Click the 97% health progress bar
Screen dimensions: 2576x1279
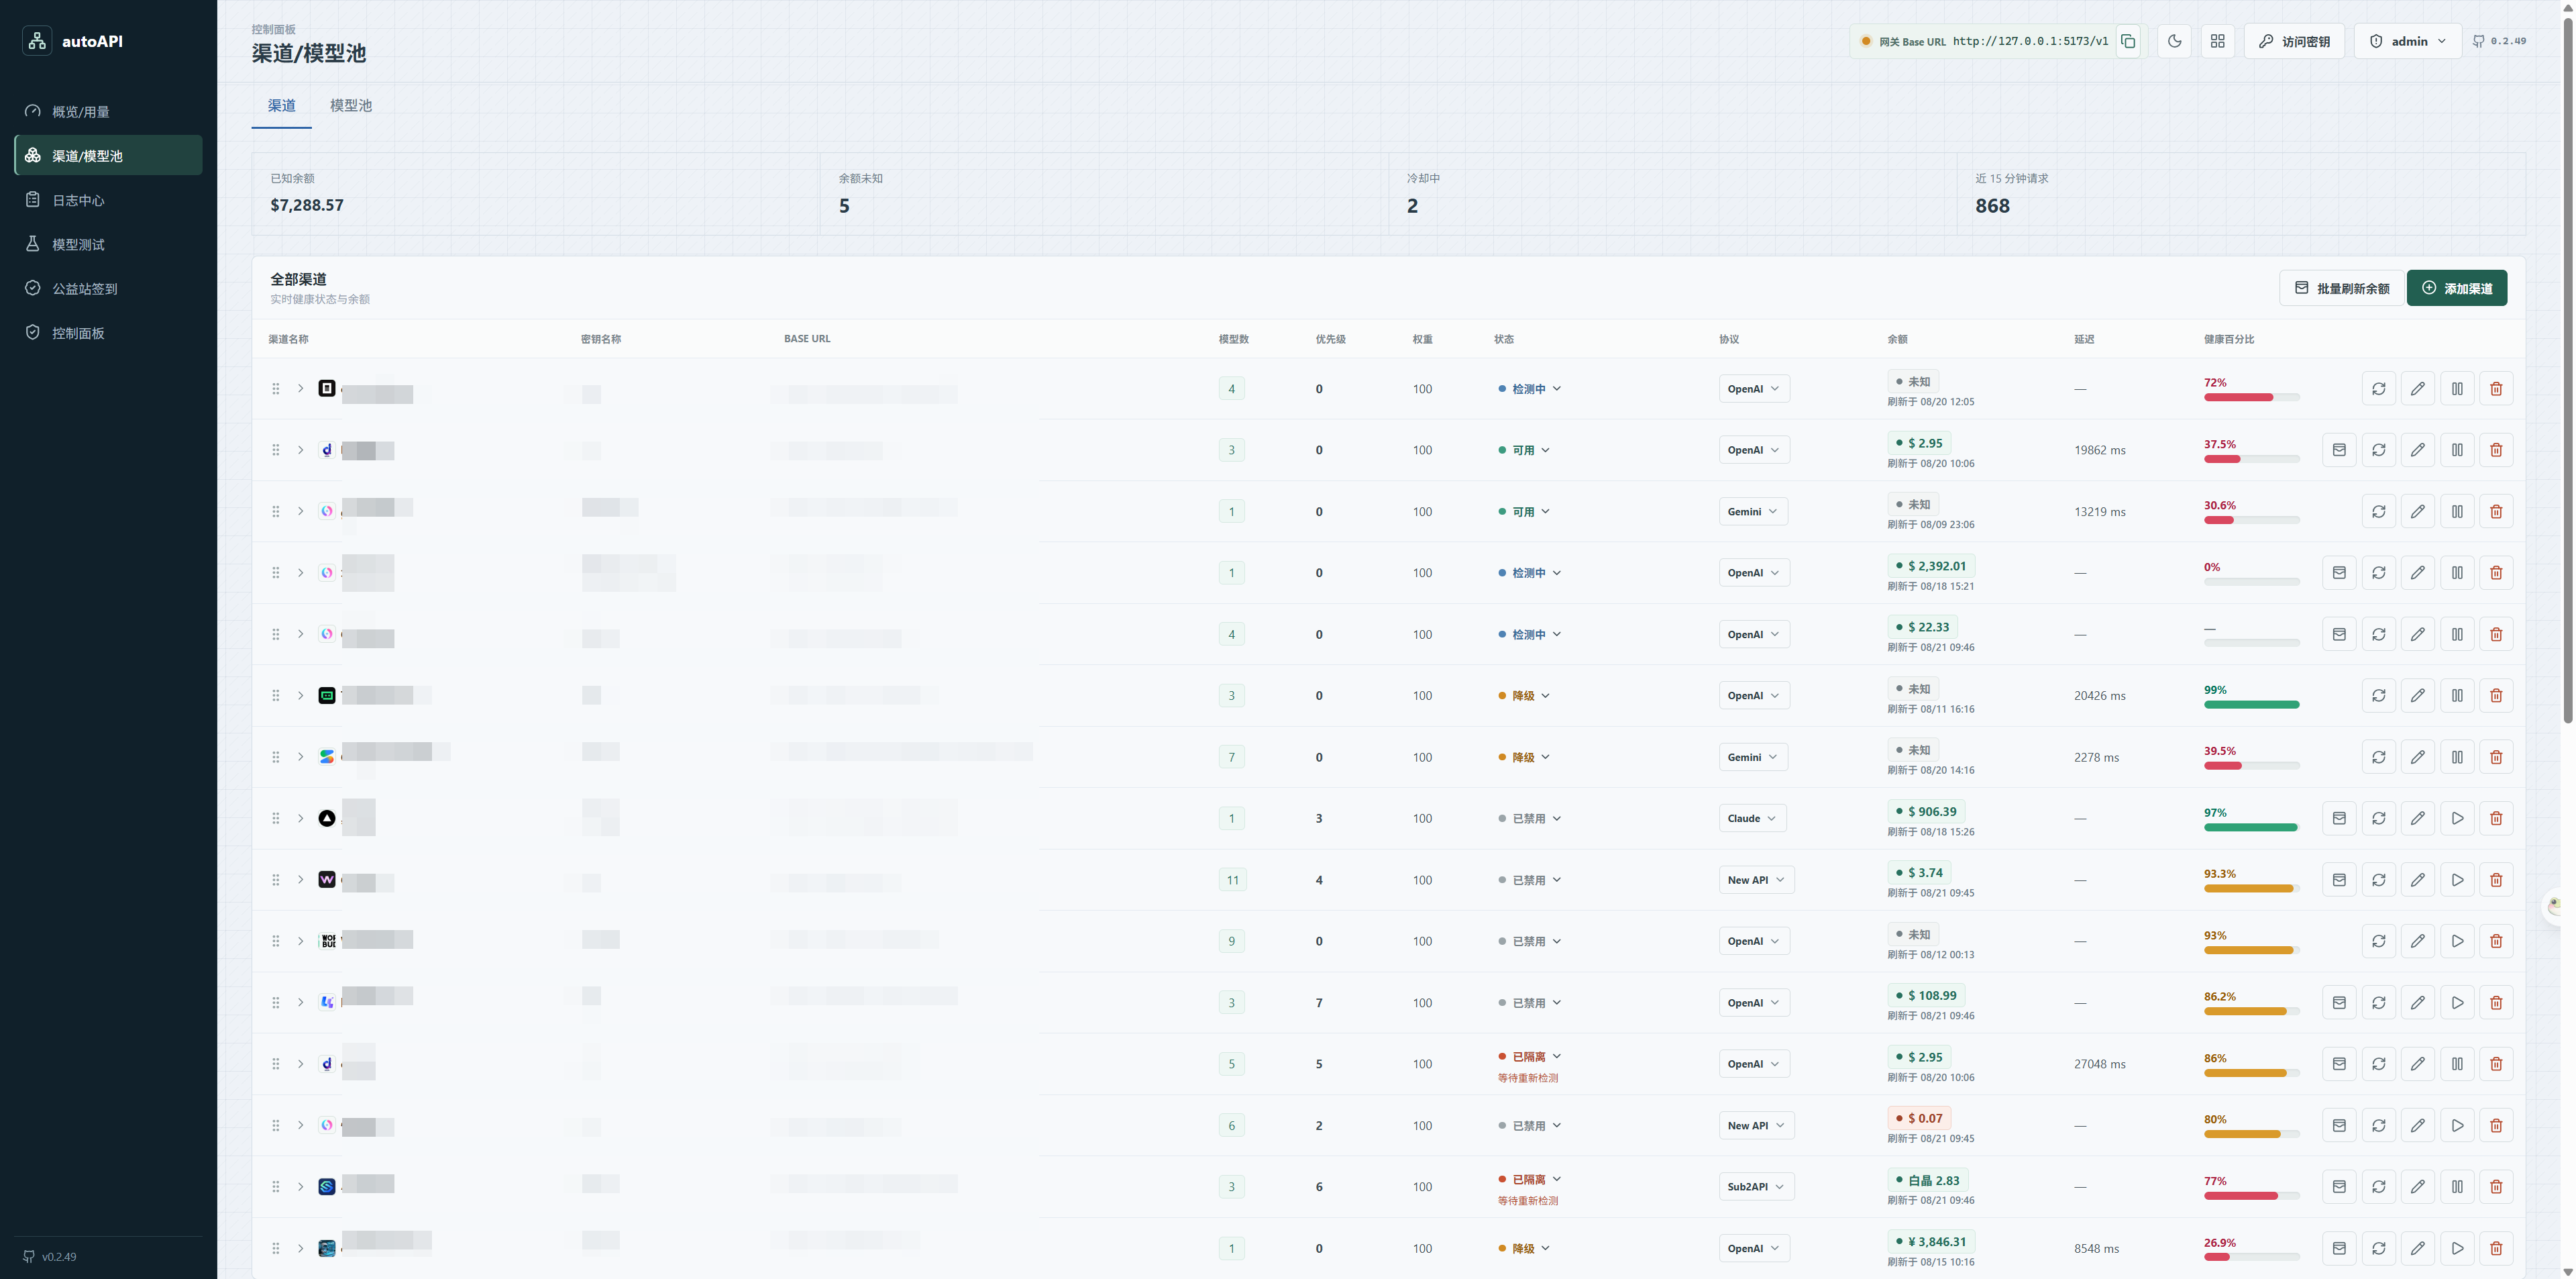coord(2251,828)
